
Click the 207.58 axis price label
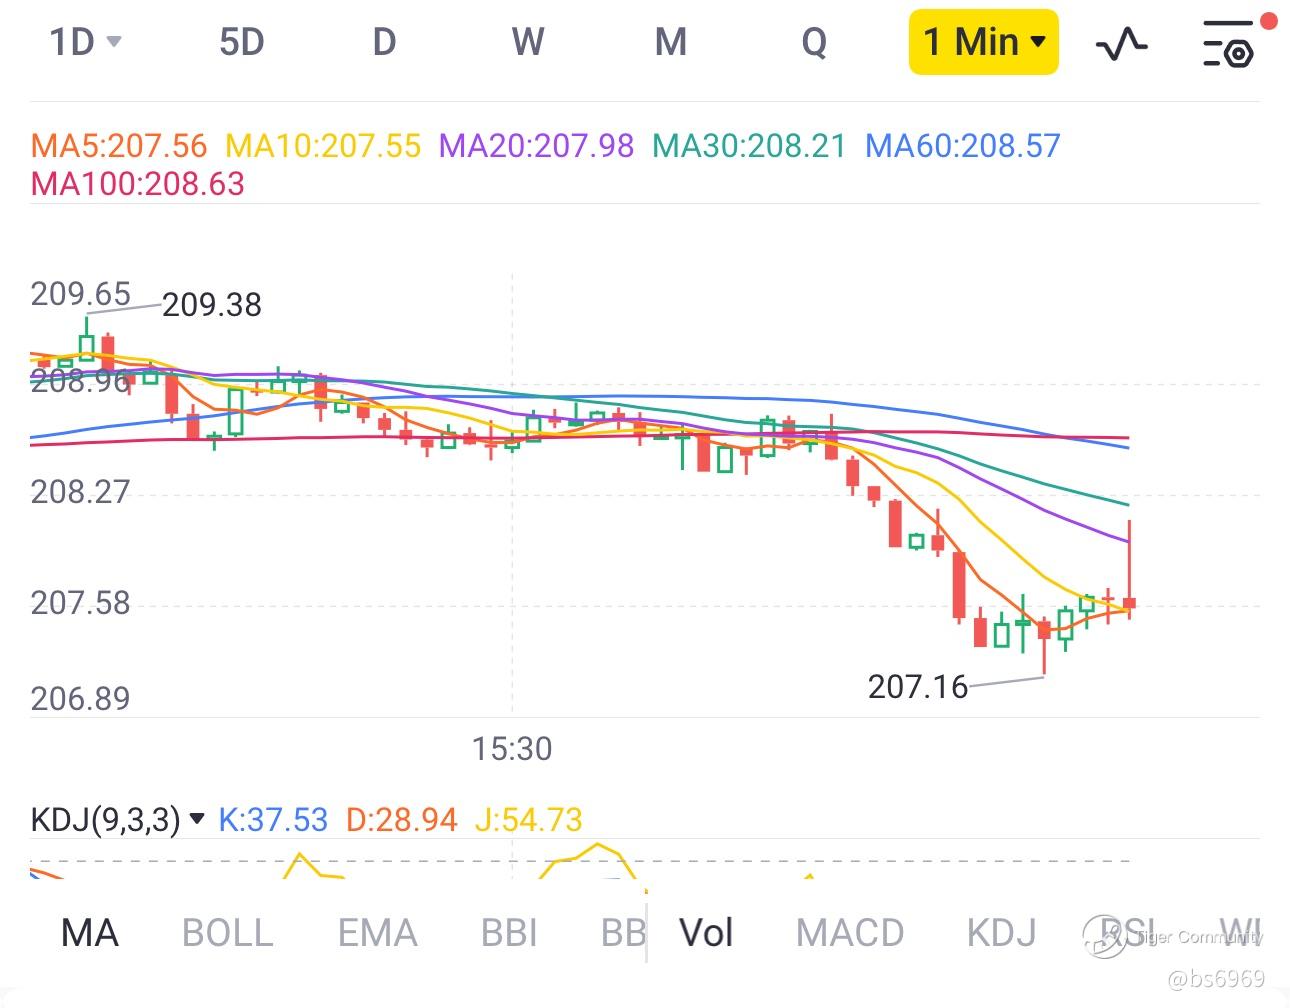(80, 603)
